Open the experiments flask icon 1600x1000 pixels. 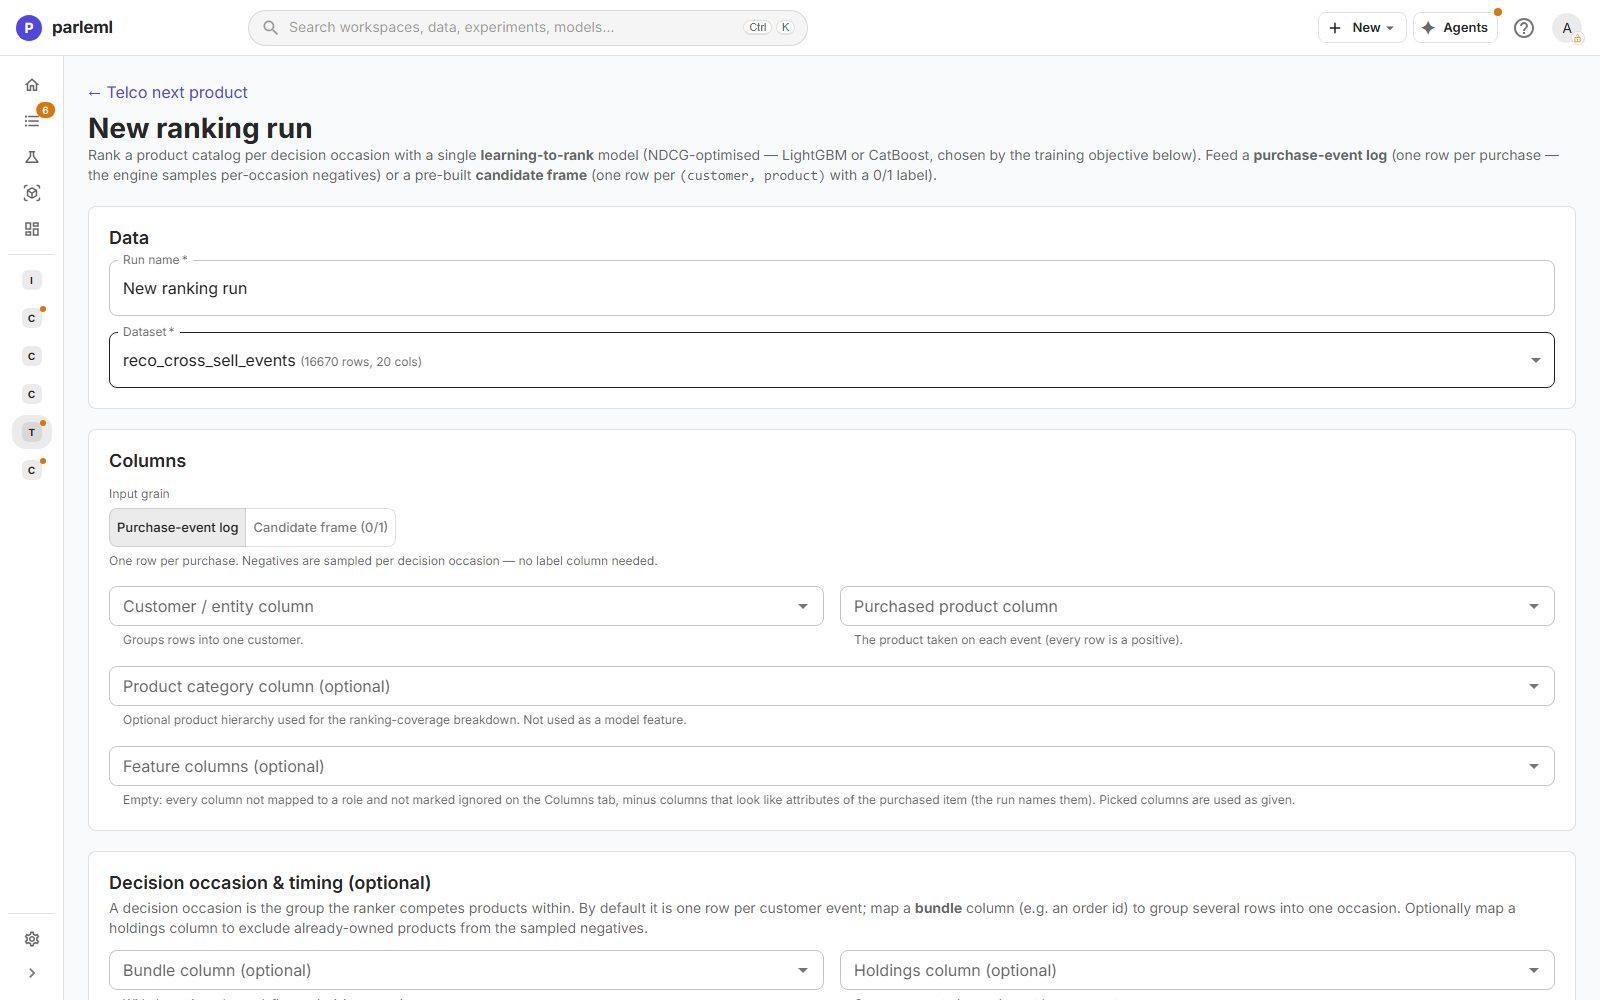click(x=32, y=157)
